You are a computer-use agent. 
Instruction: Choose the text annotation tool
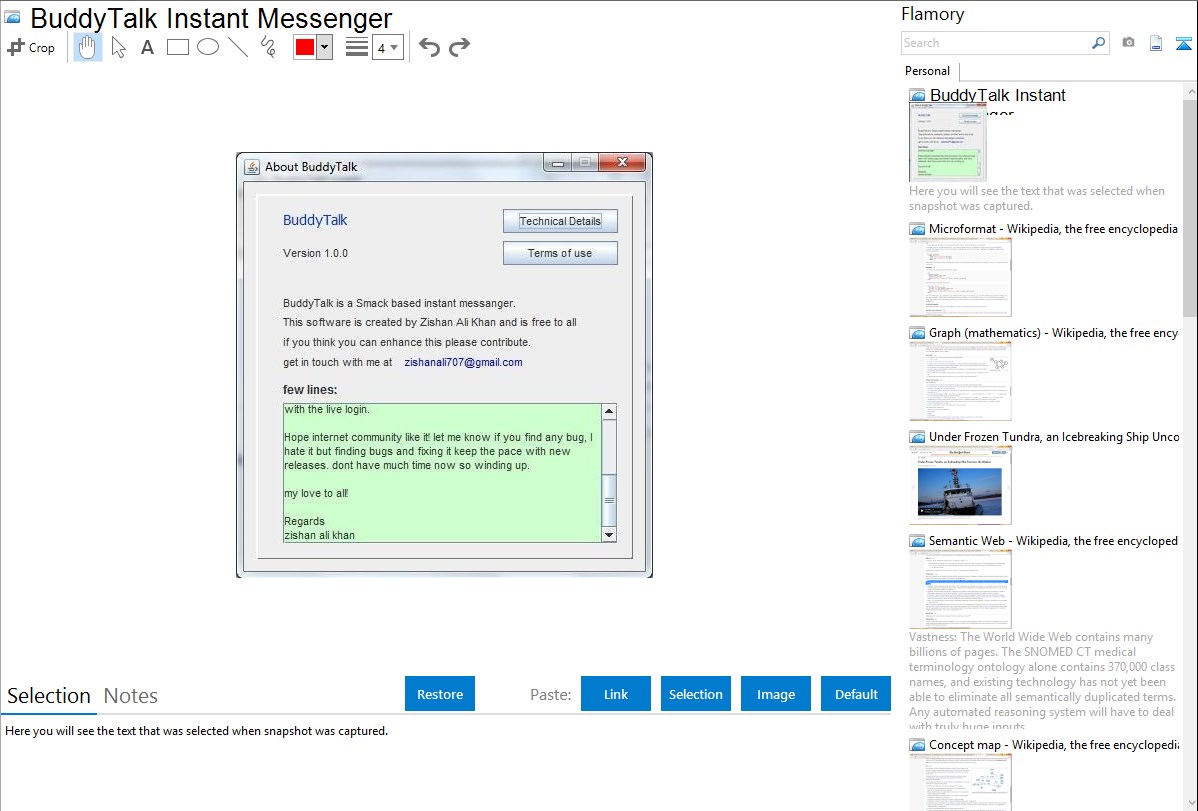[147, 47]
